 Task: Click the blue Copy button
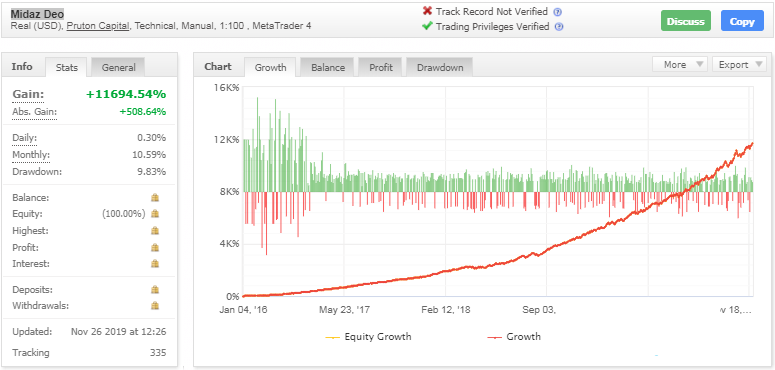coord(742,21)
